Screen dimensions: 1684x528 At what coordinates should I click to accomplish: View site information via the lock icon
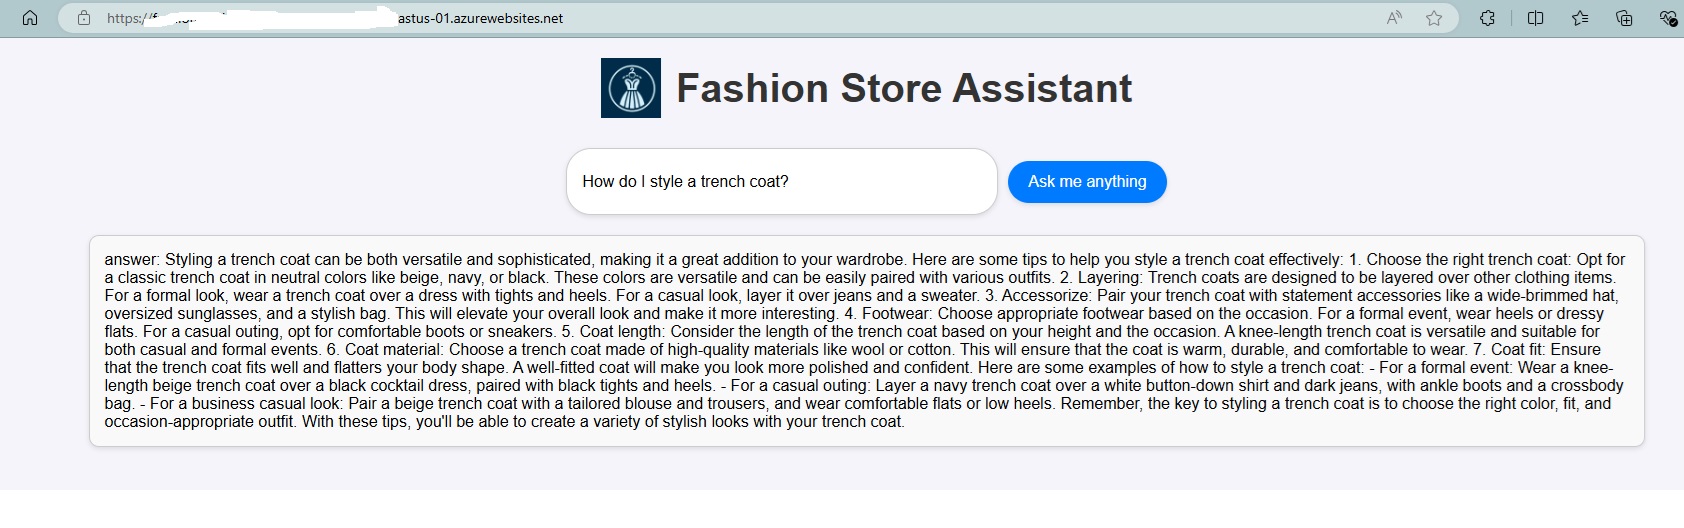84,18
